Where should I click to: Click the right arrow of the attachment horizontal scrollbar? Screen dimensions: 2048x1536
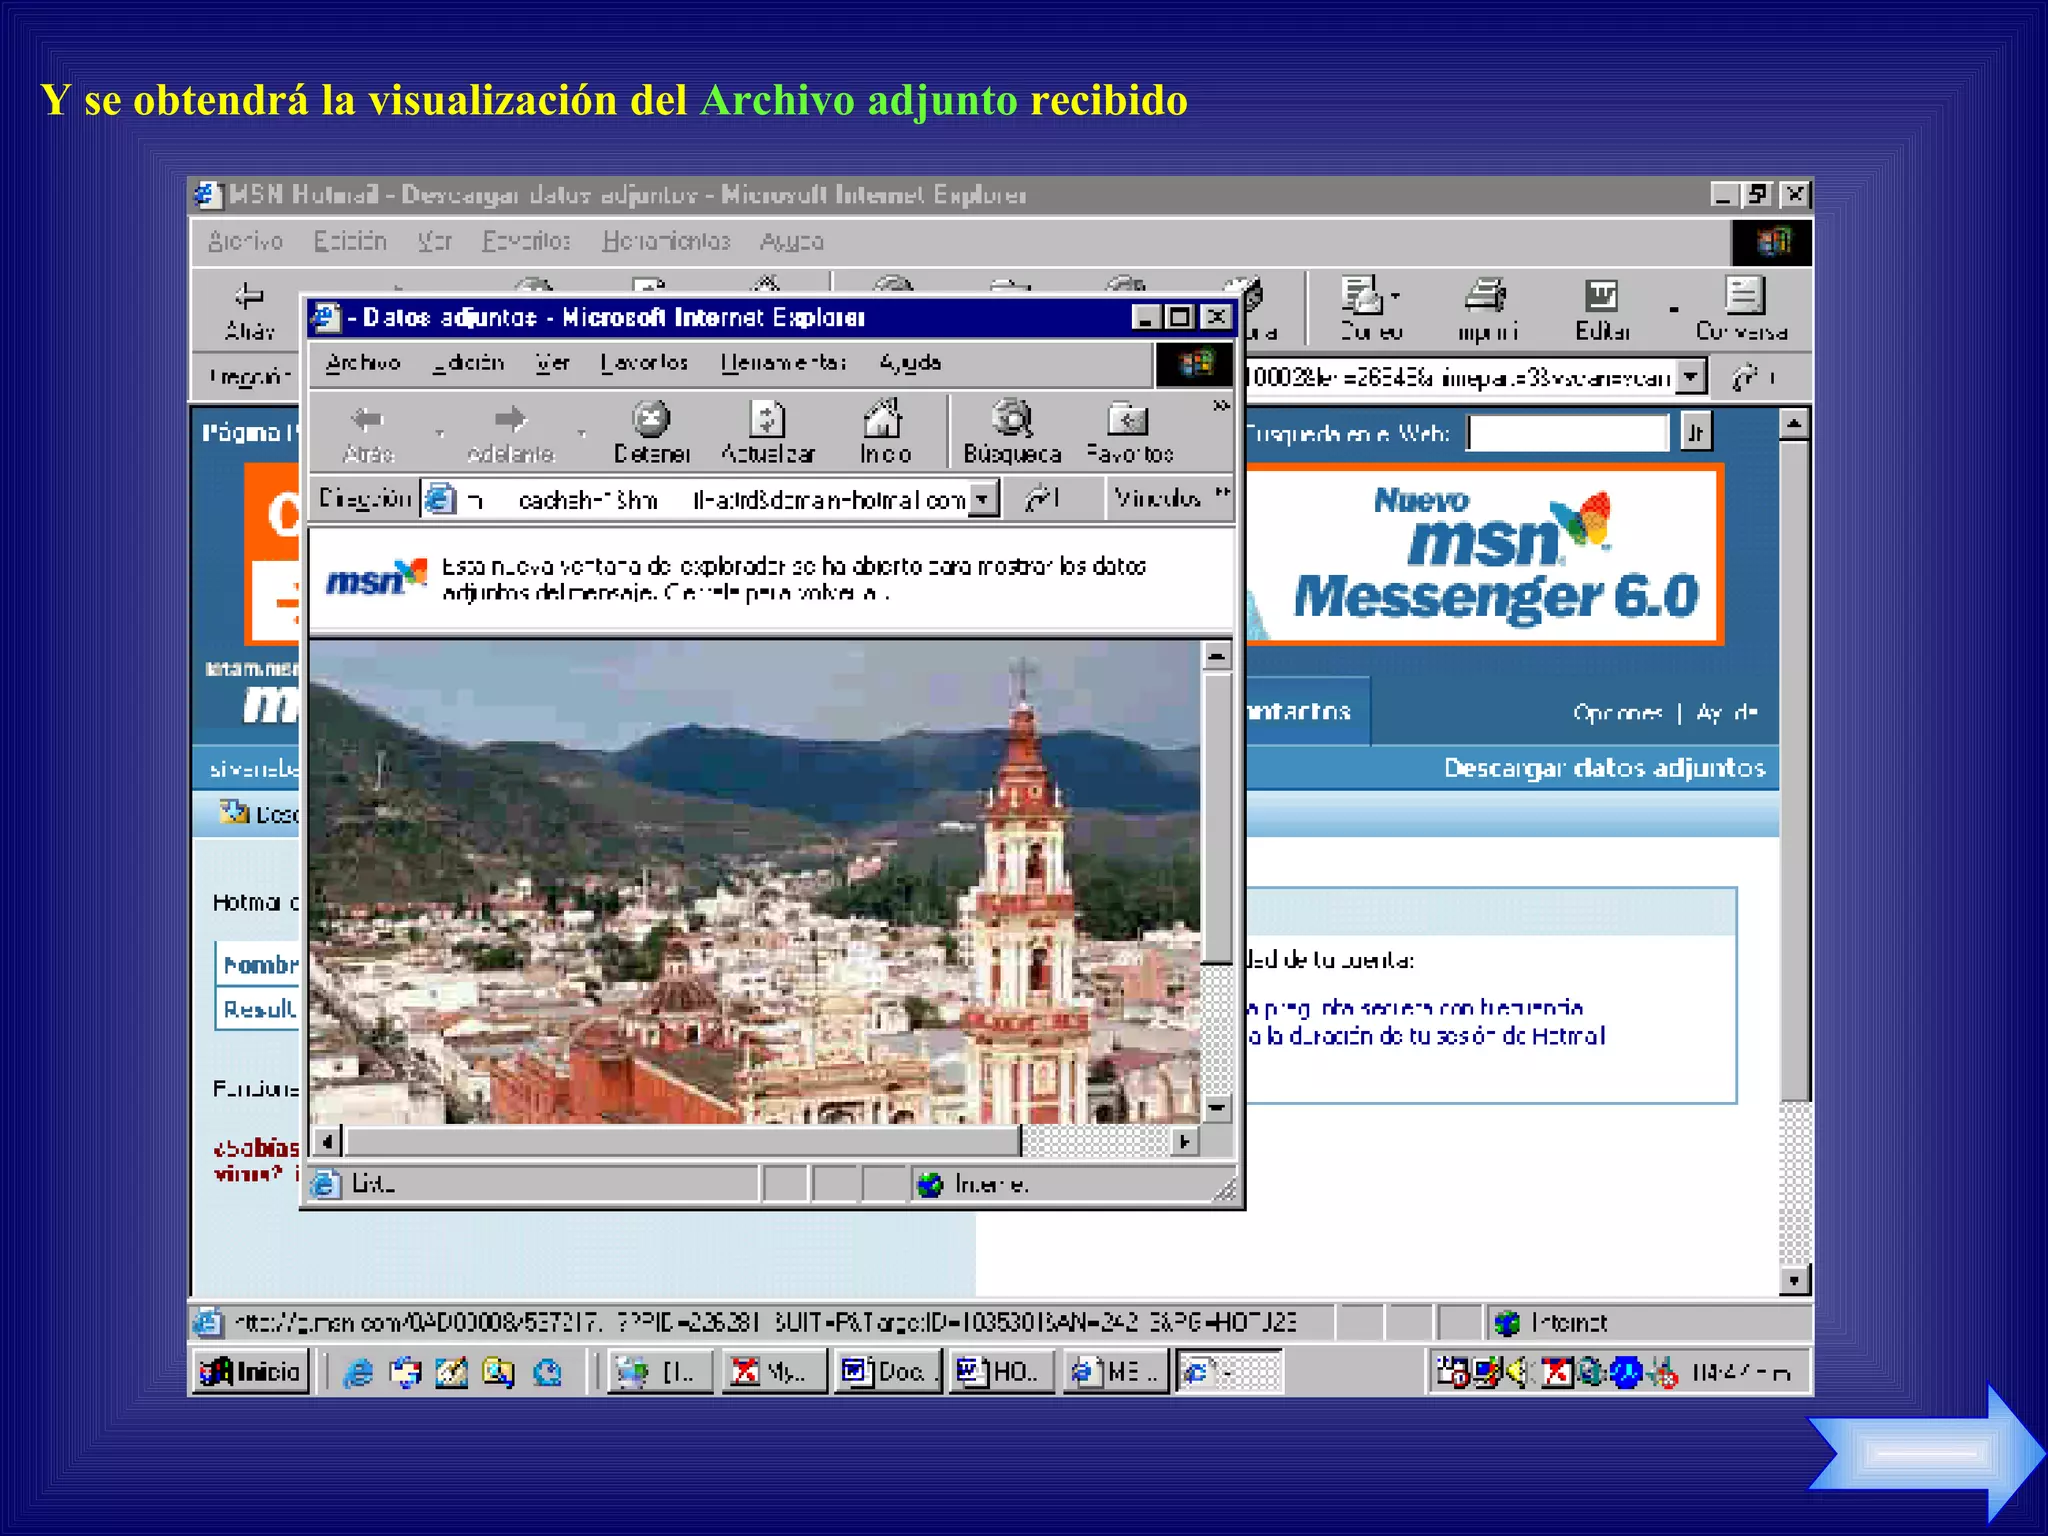(x=1185, y=1141)
